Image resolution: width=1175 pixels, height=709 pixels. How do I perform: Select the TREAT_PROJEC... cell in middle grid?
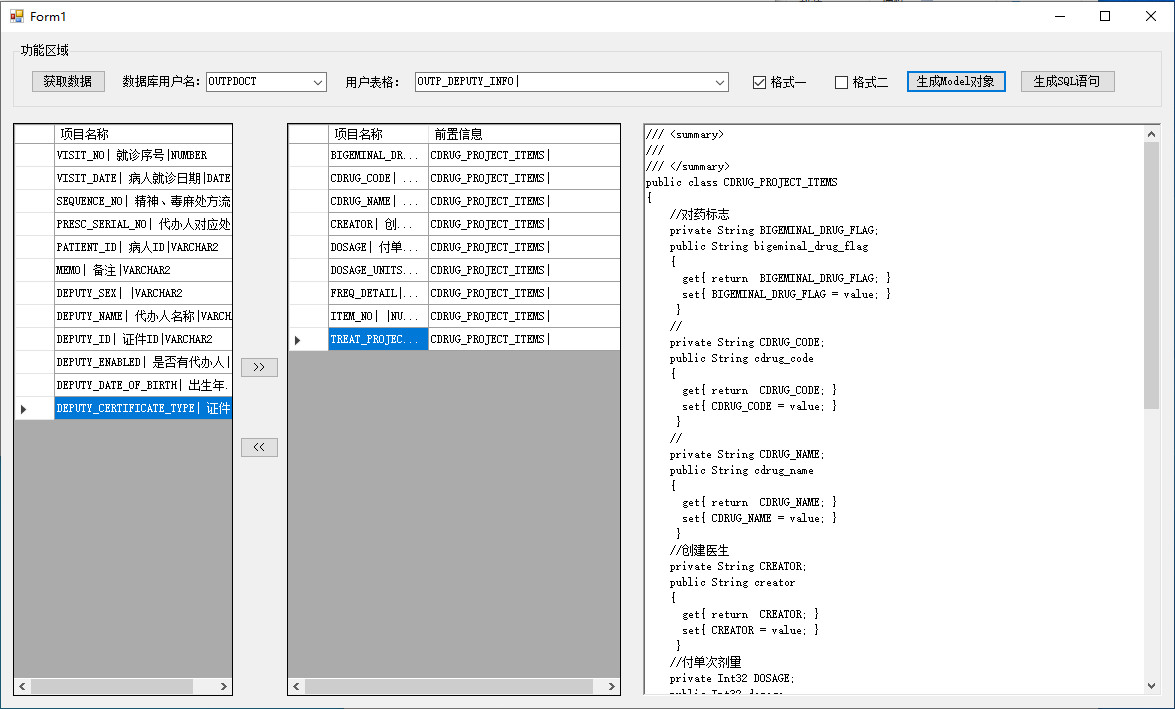[x=378, y=339]
